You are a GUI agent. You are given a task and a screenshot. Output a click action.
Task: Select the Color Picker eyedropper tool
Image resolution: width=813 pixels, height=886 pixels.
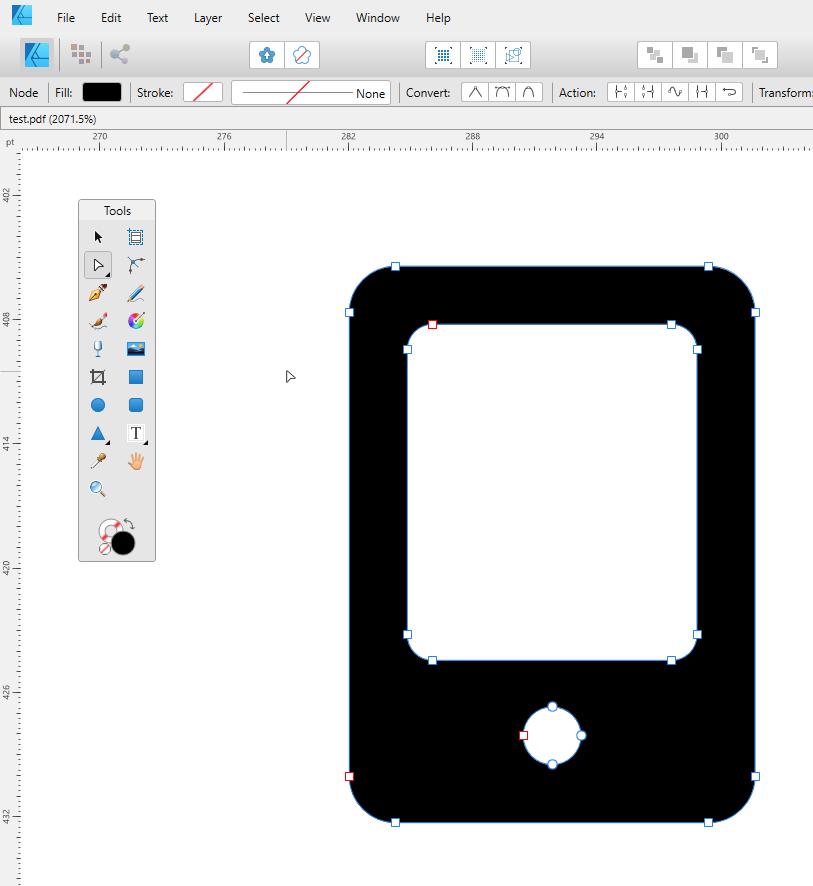(x=98, y=461)
